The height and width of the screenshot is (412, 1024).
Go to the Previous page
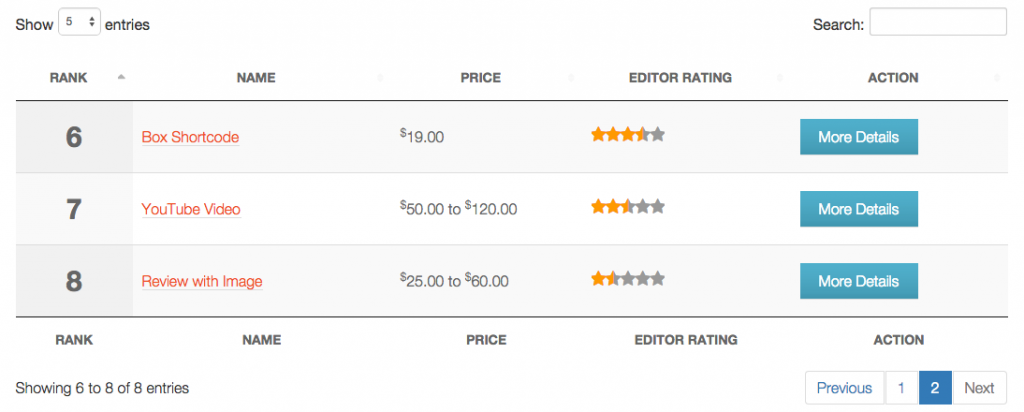click(844, 388)
